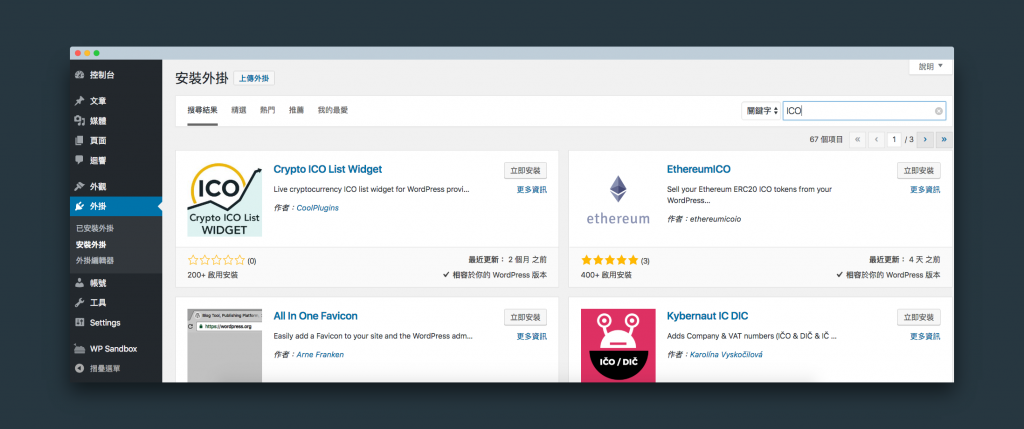Image resolution: width=1024 pixels, height=429 pixels.
Task: Visit author Karolína Vyskočilová link
Action: [x=726, y=355]
